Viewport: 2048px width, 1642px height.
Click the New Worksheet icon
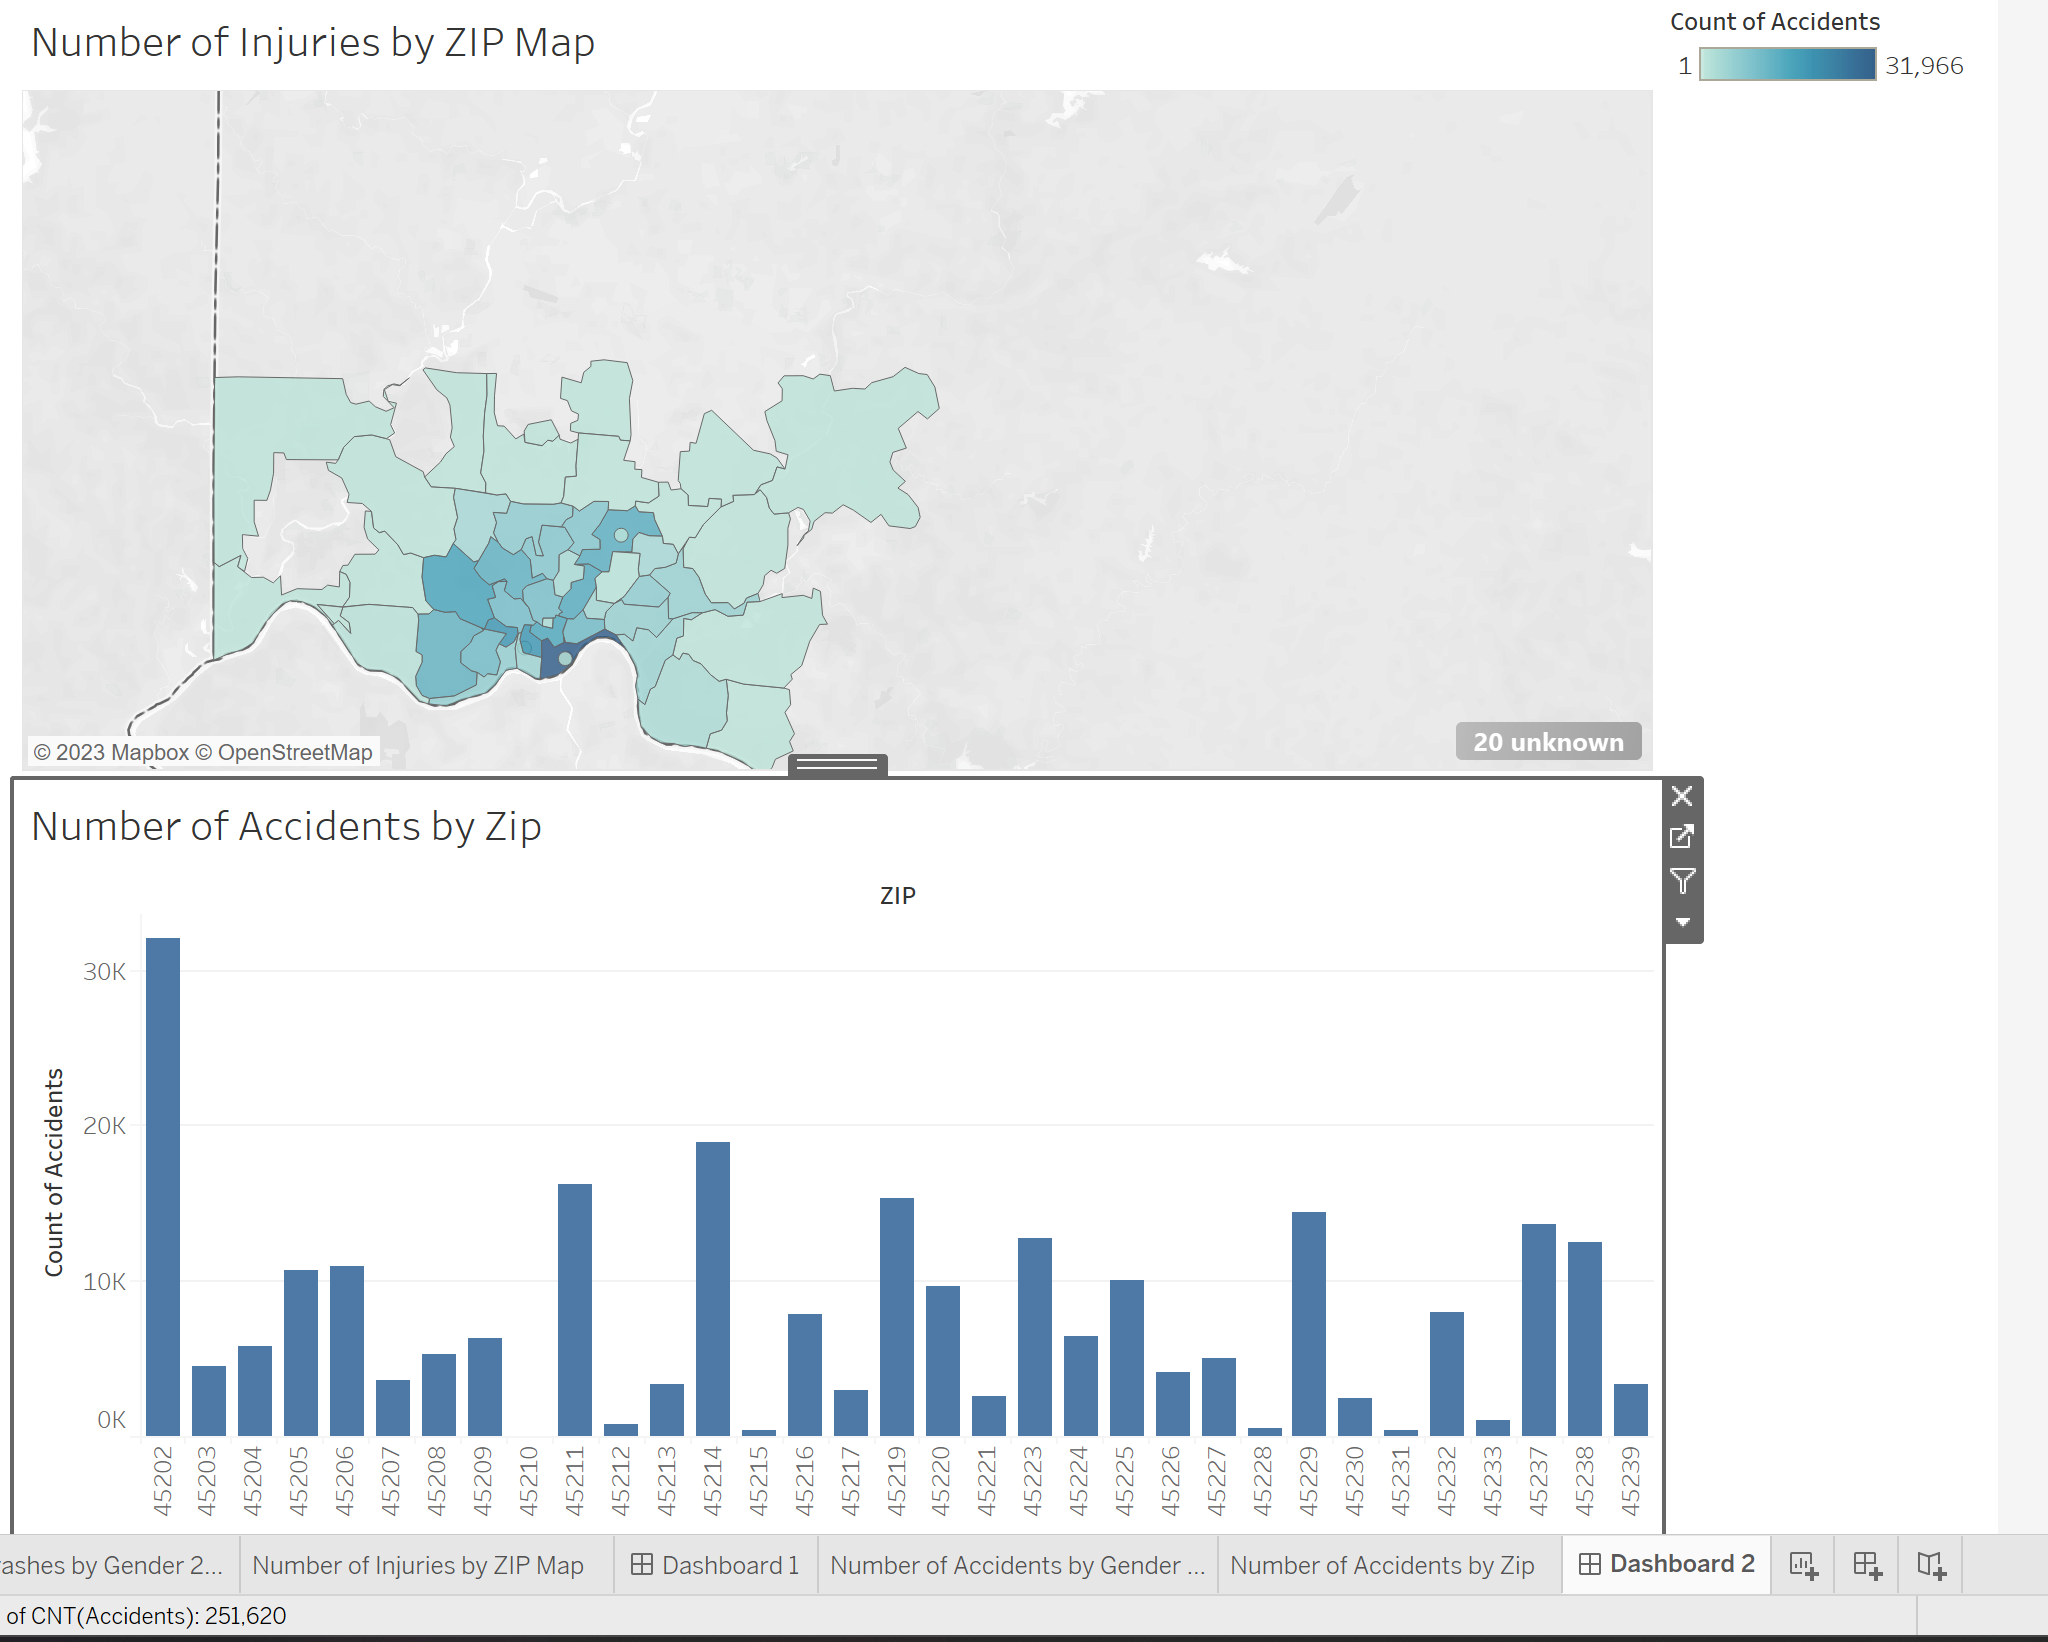pyautogui.click(x=1803, y=1565)
